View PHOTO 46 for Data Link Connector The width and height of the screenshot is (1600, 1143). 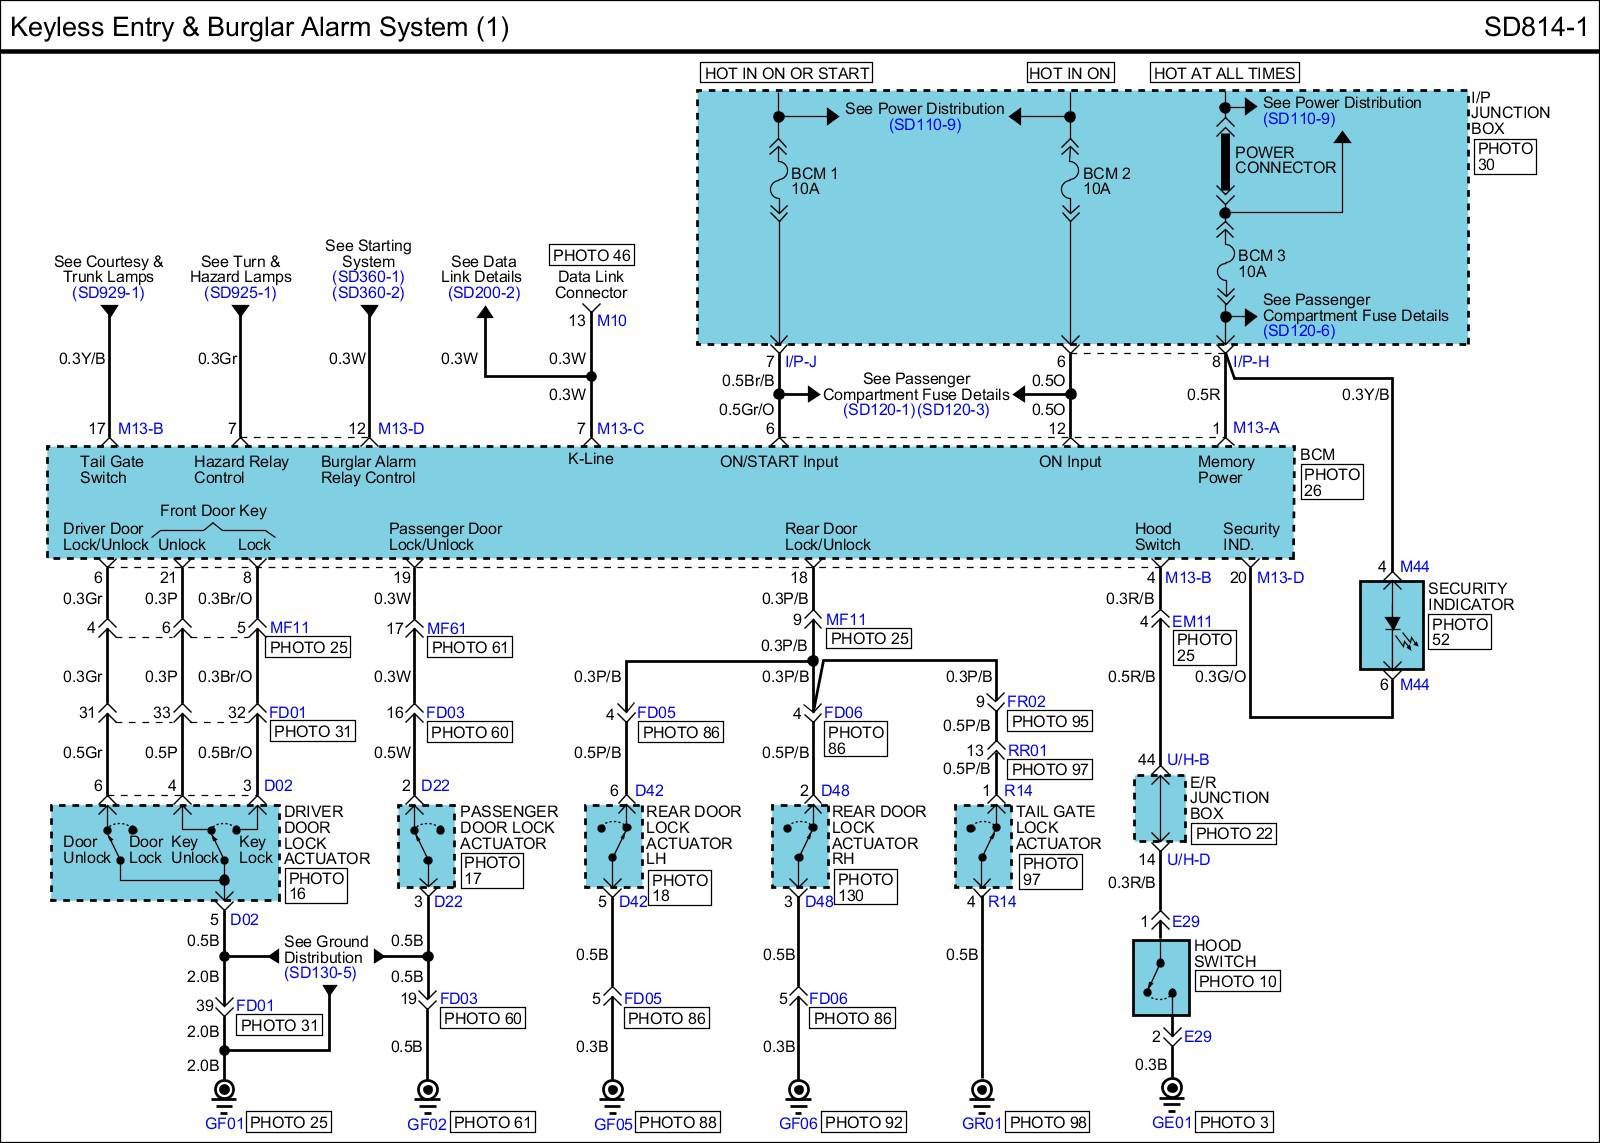(592, 256)
